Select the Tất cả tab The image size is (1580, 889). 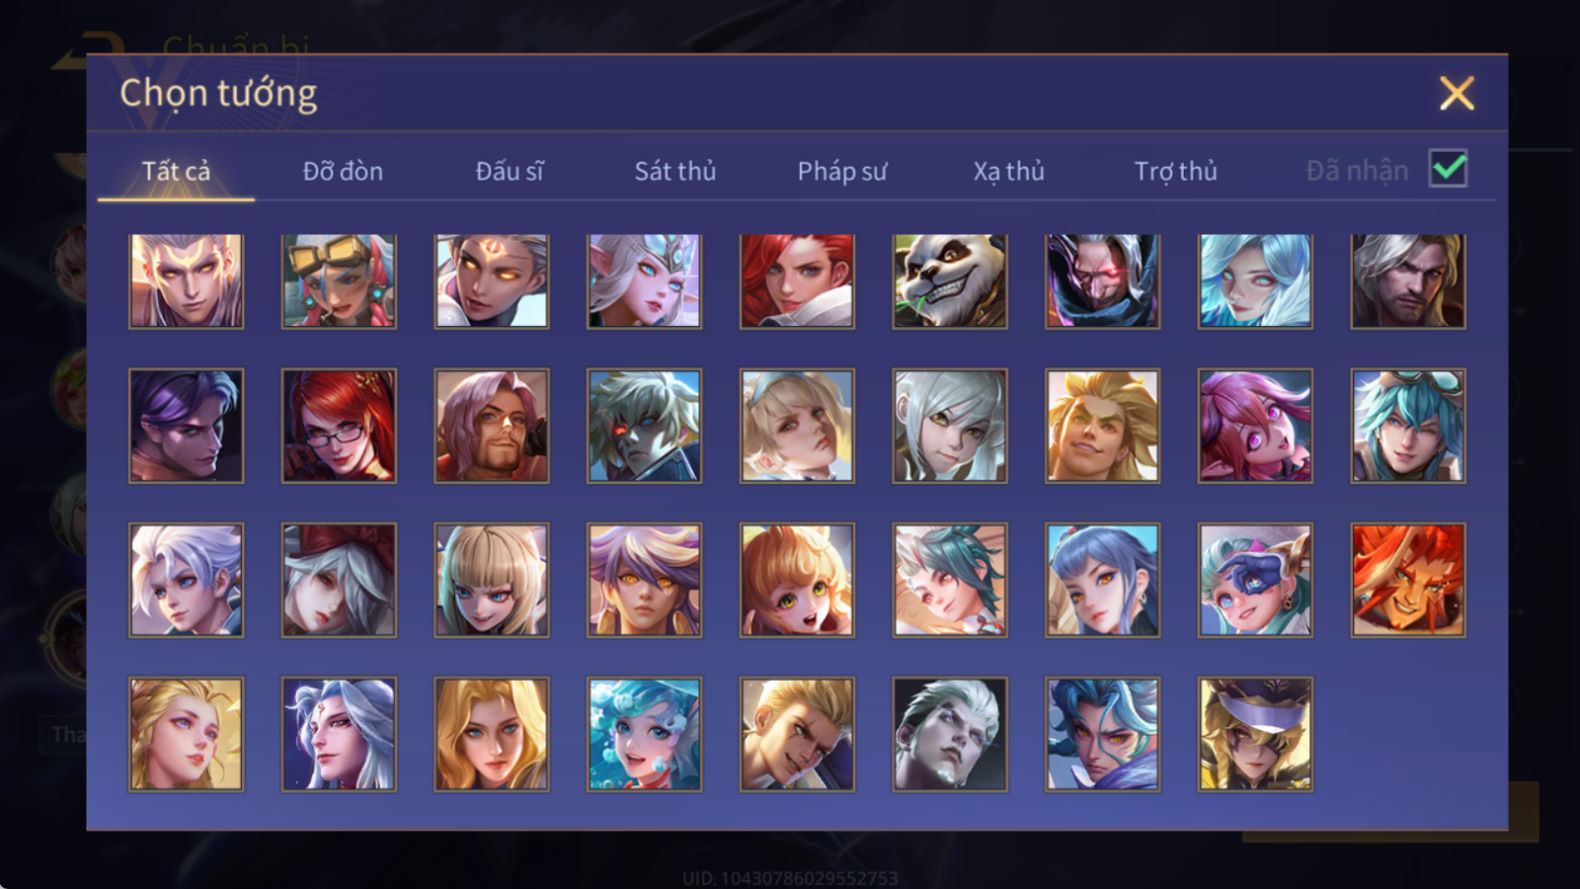(176, 171)
